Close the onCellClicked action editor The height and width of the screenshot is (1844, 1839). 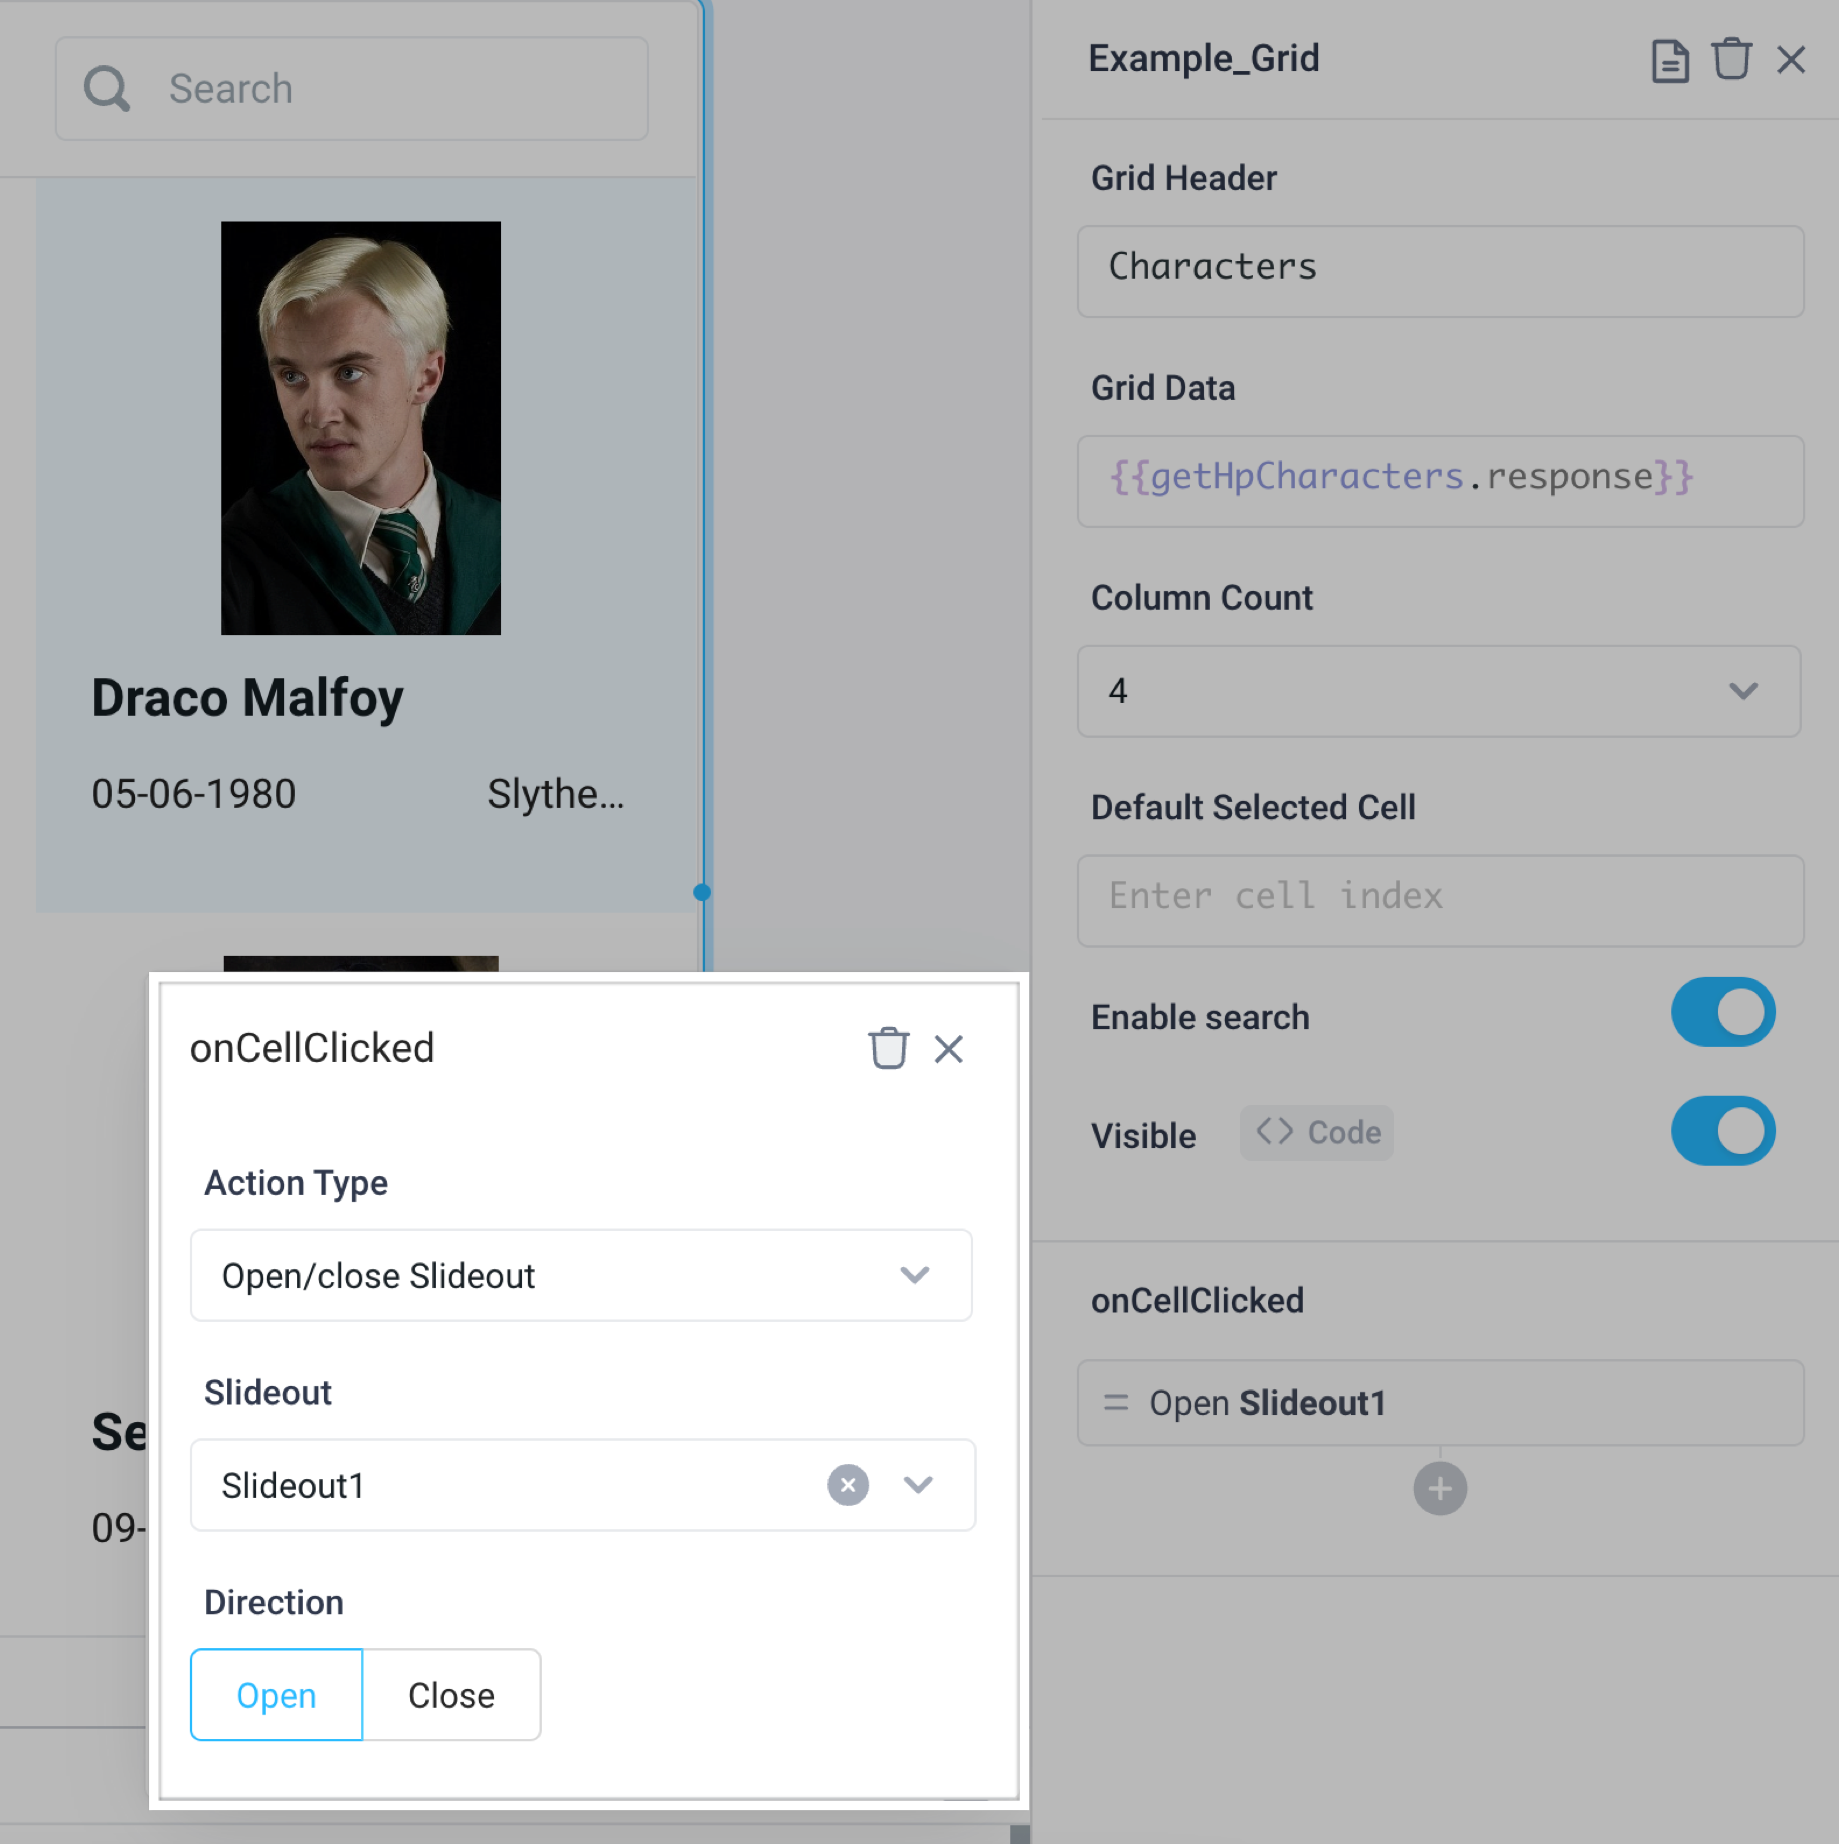948,1049
